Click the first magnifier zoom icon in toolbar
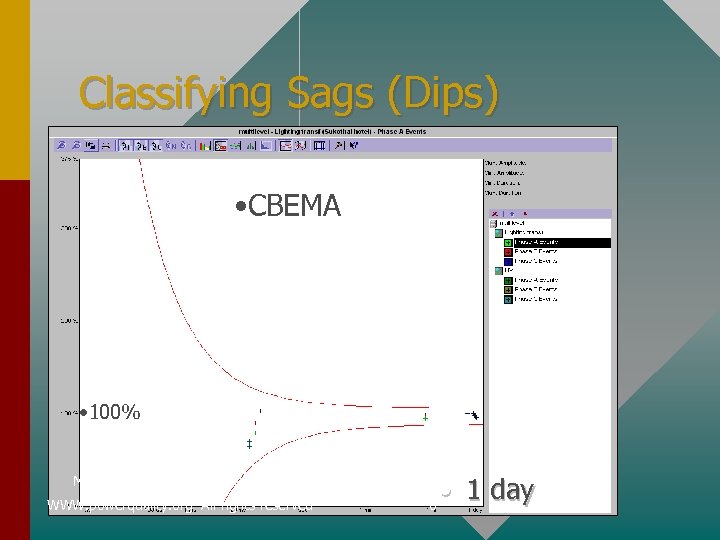Image resolution: width=720 pixels, height=540 pixels. pos(61,146)
